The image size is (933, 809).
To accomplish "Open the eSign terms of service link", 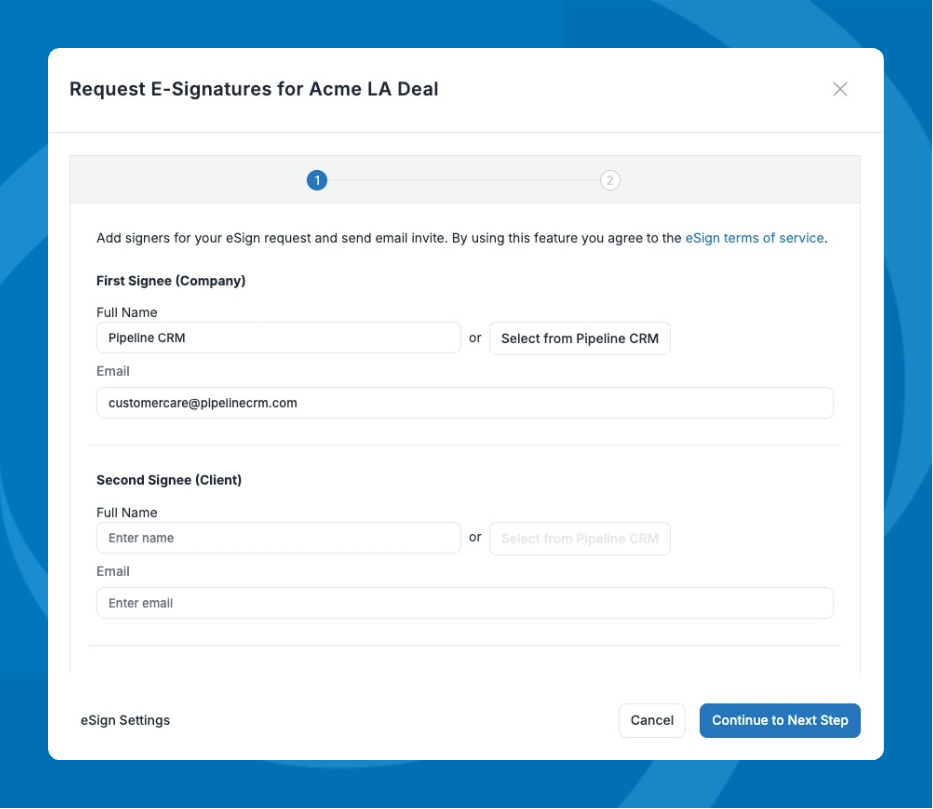I will pyautogui.click(x=754, y=239).
